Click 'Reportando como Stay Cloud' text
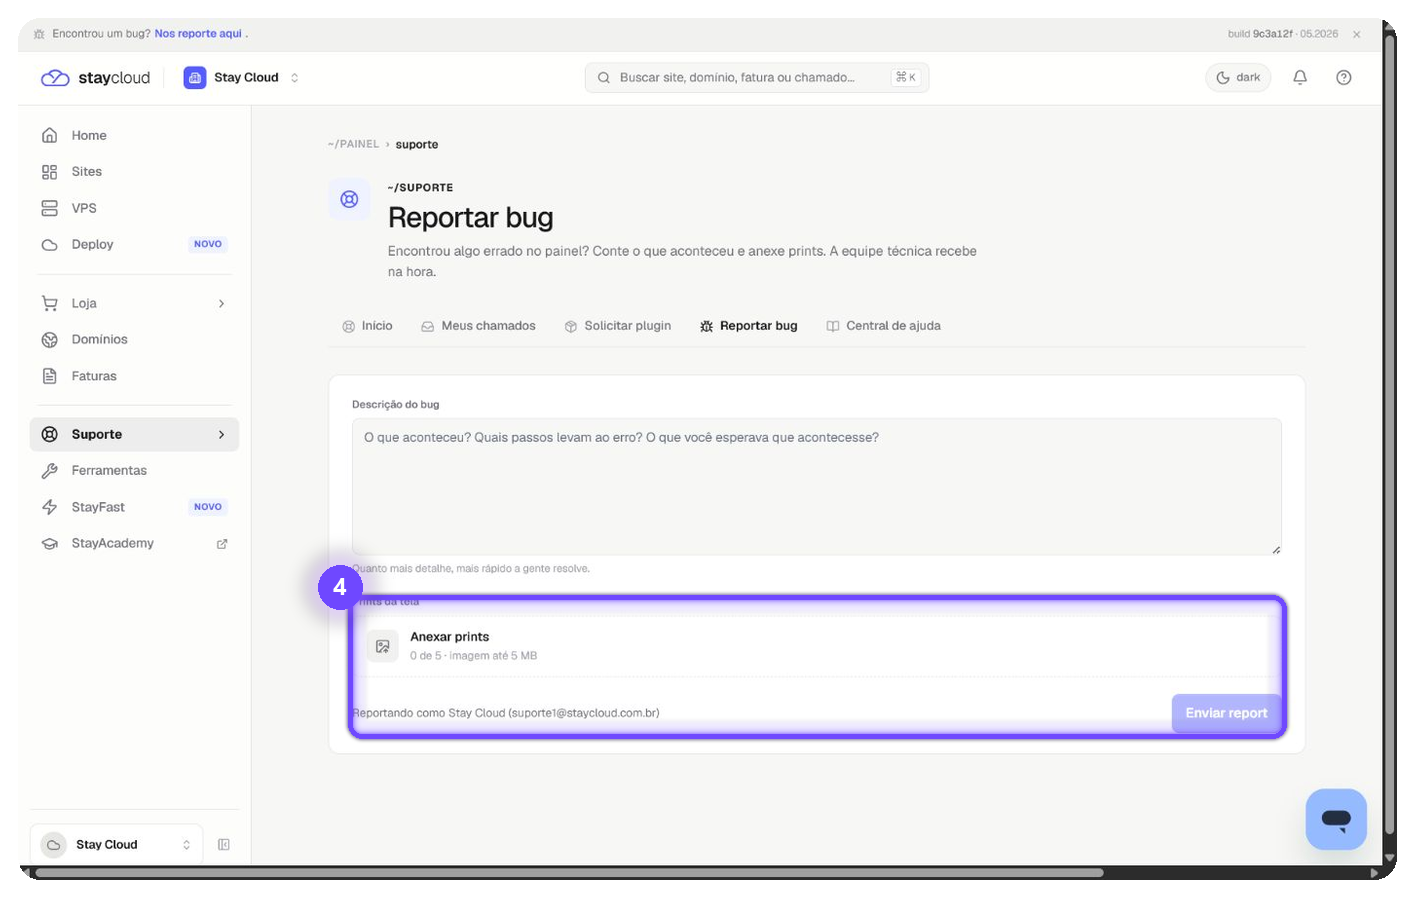Image resolution: width=1415 pixels, height=898 pixels. tap(506, 713)
